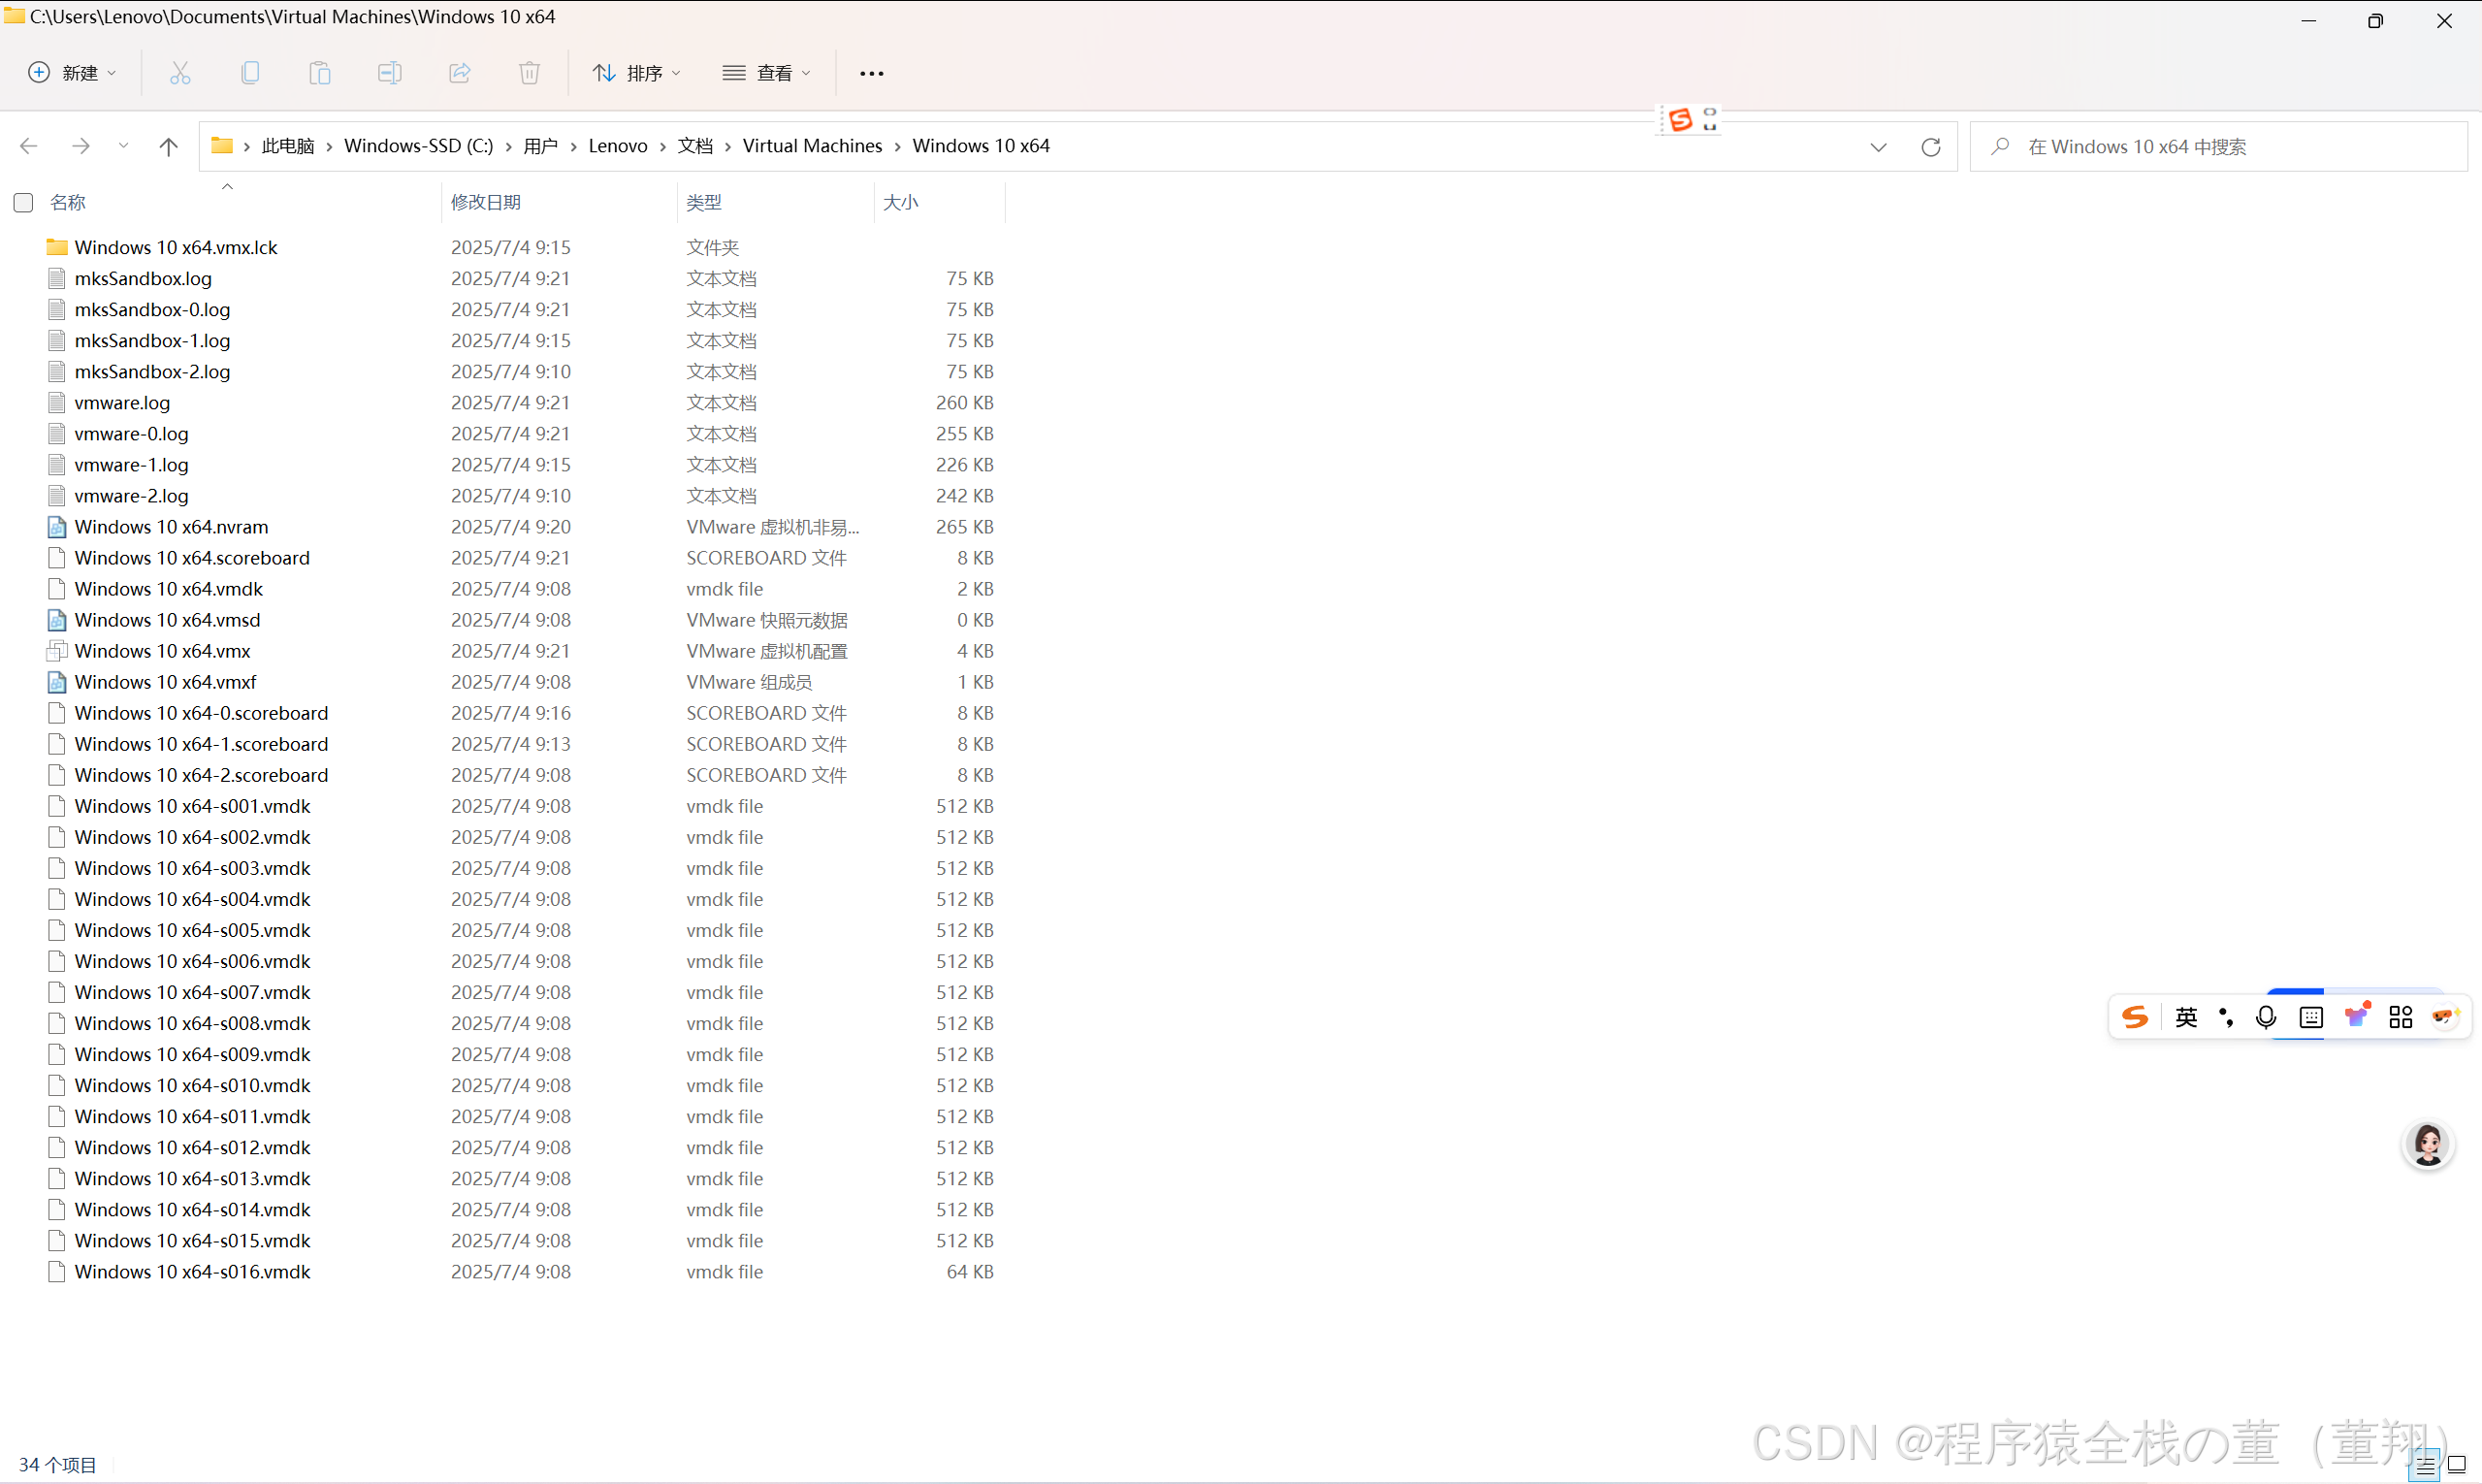2482x1484 pixels.
Task: Open the 新建 dropdown menu
Action: click(x=72, y=73)
